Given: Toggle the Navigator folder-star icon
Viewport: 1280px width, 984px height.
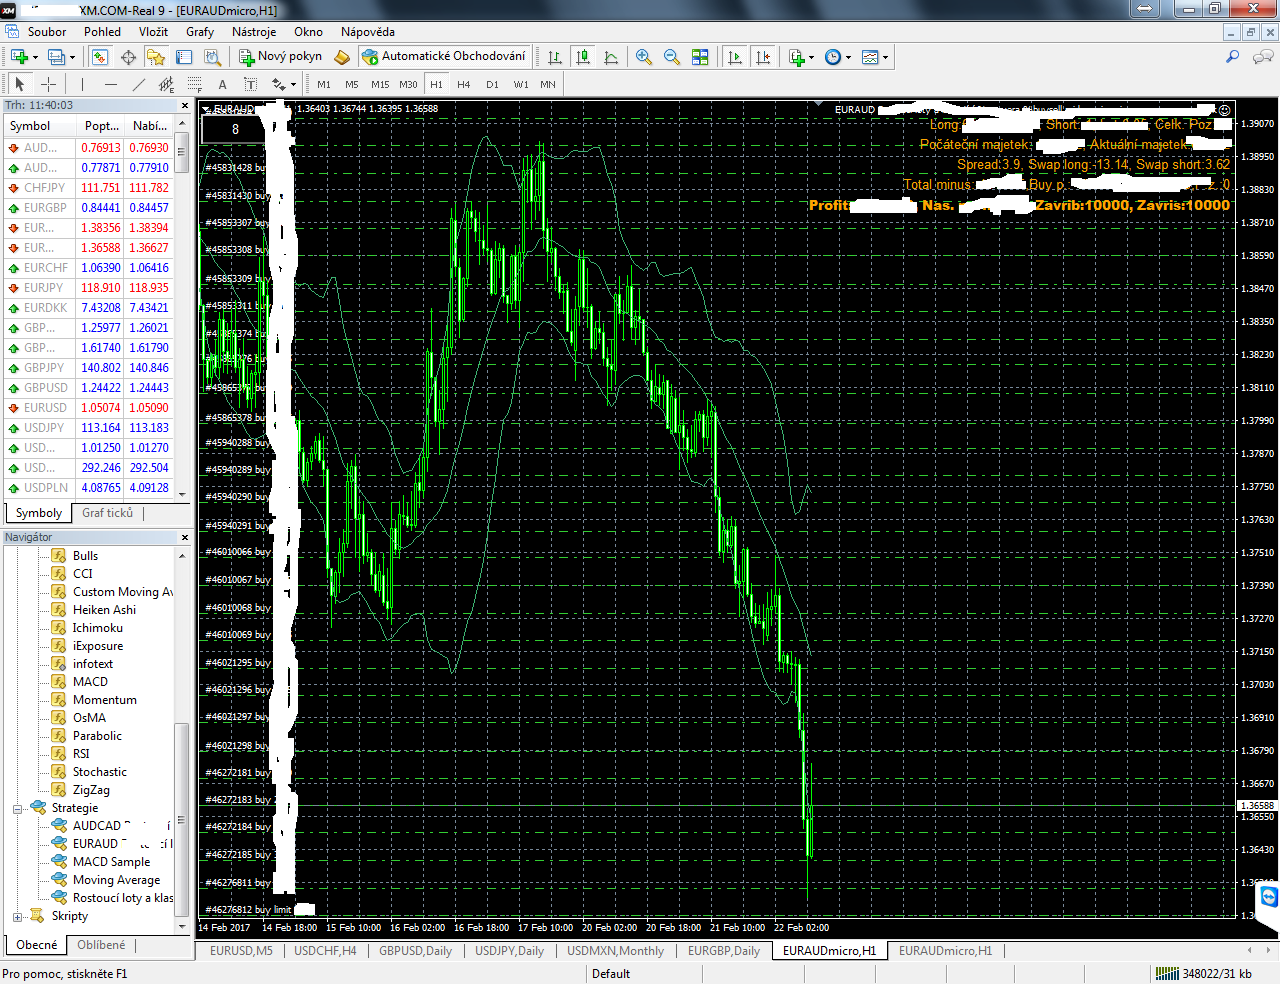Looking at the screenshot, I should 156,57.
